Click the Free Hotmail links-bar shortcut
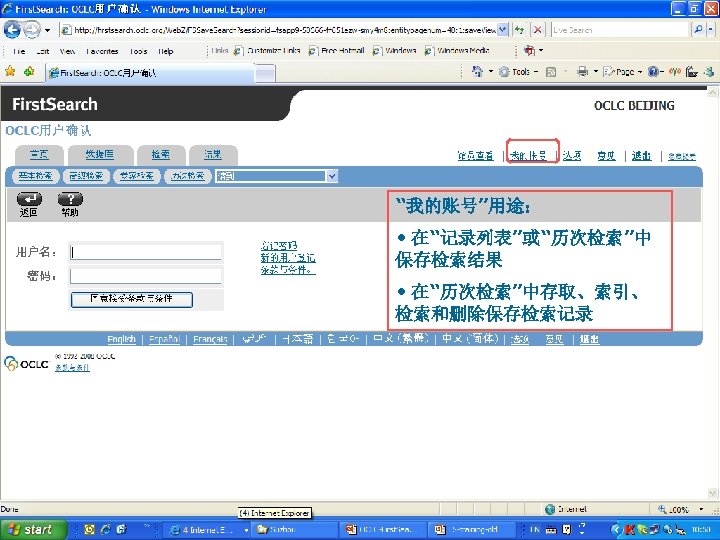This screenshot has width=720, height=540. pos(337,51)
